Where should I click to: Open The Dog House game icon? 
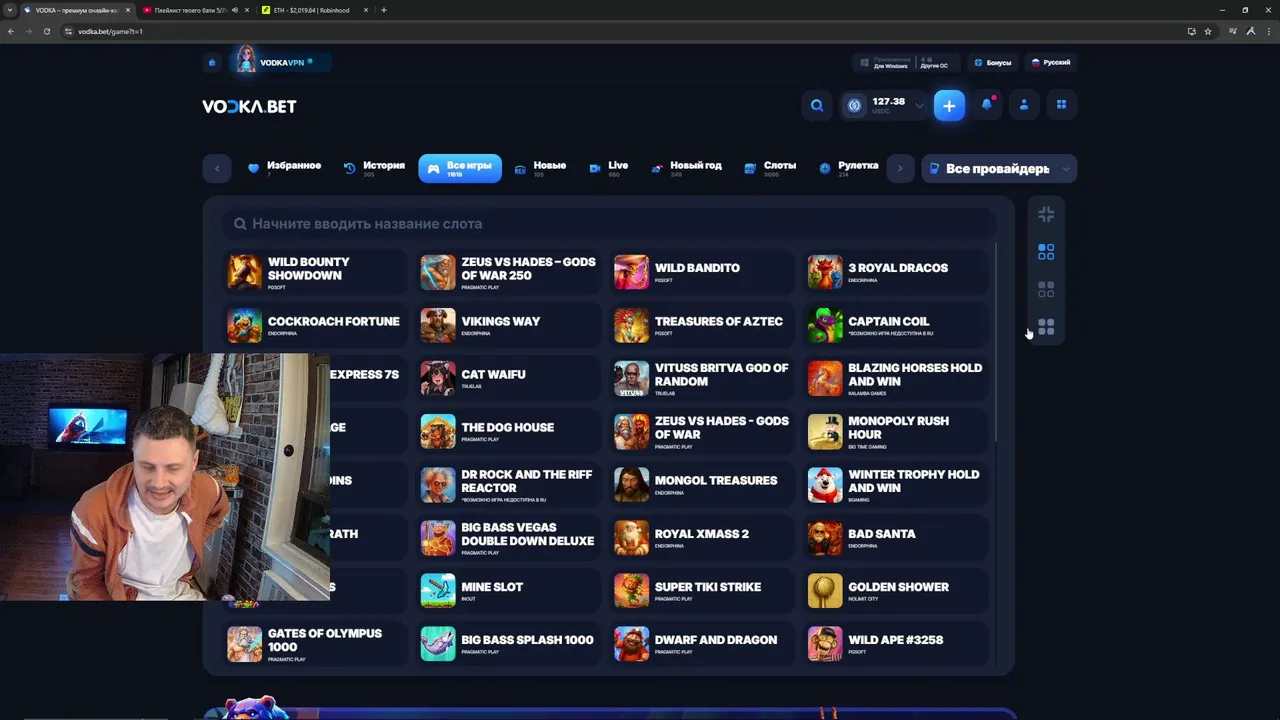pyautogui.click(x=438, y=431)
